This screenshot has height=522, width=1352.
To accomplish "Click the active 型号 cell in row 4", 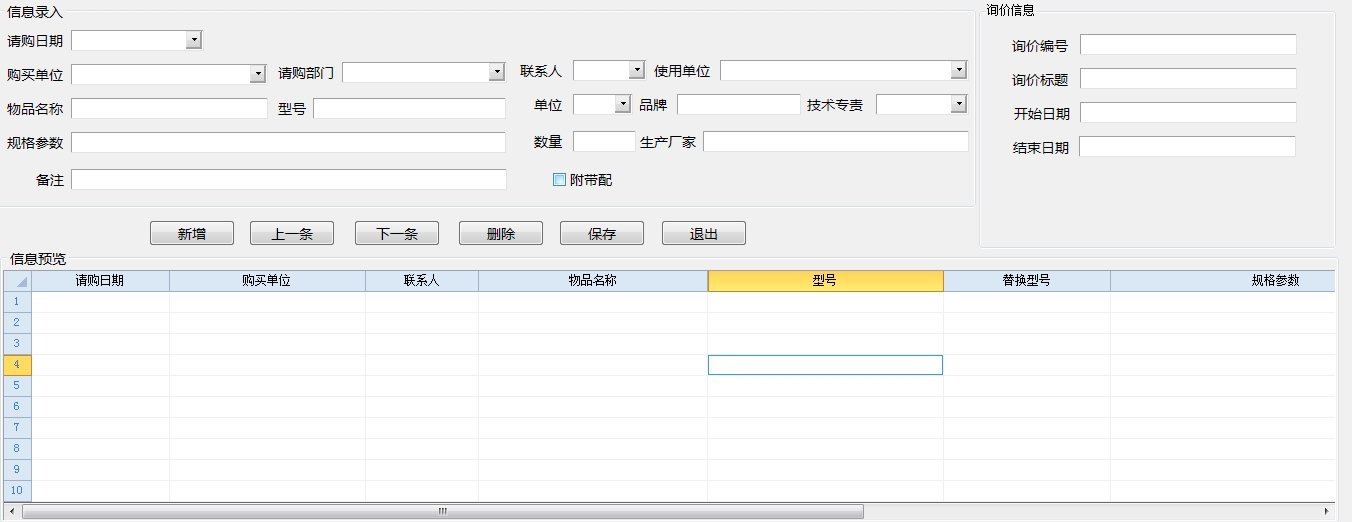I will (825, 365).
